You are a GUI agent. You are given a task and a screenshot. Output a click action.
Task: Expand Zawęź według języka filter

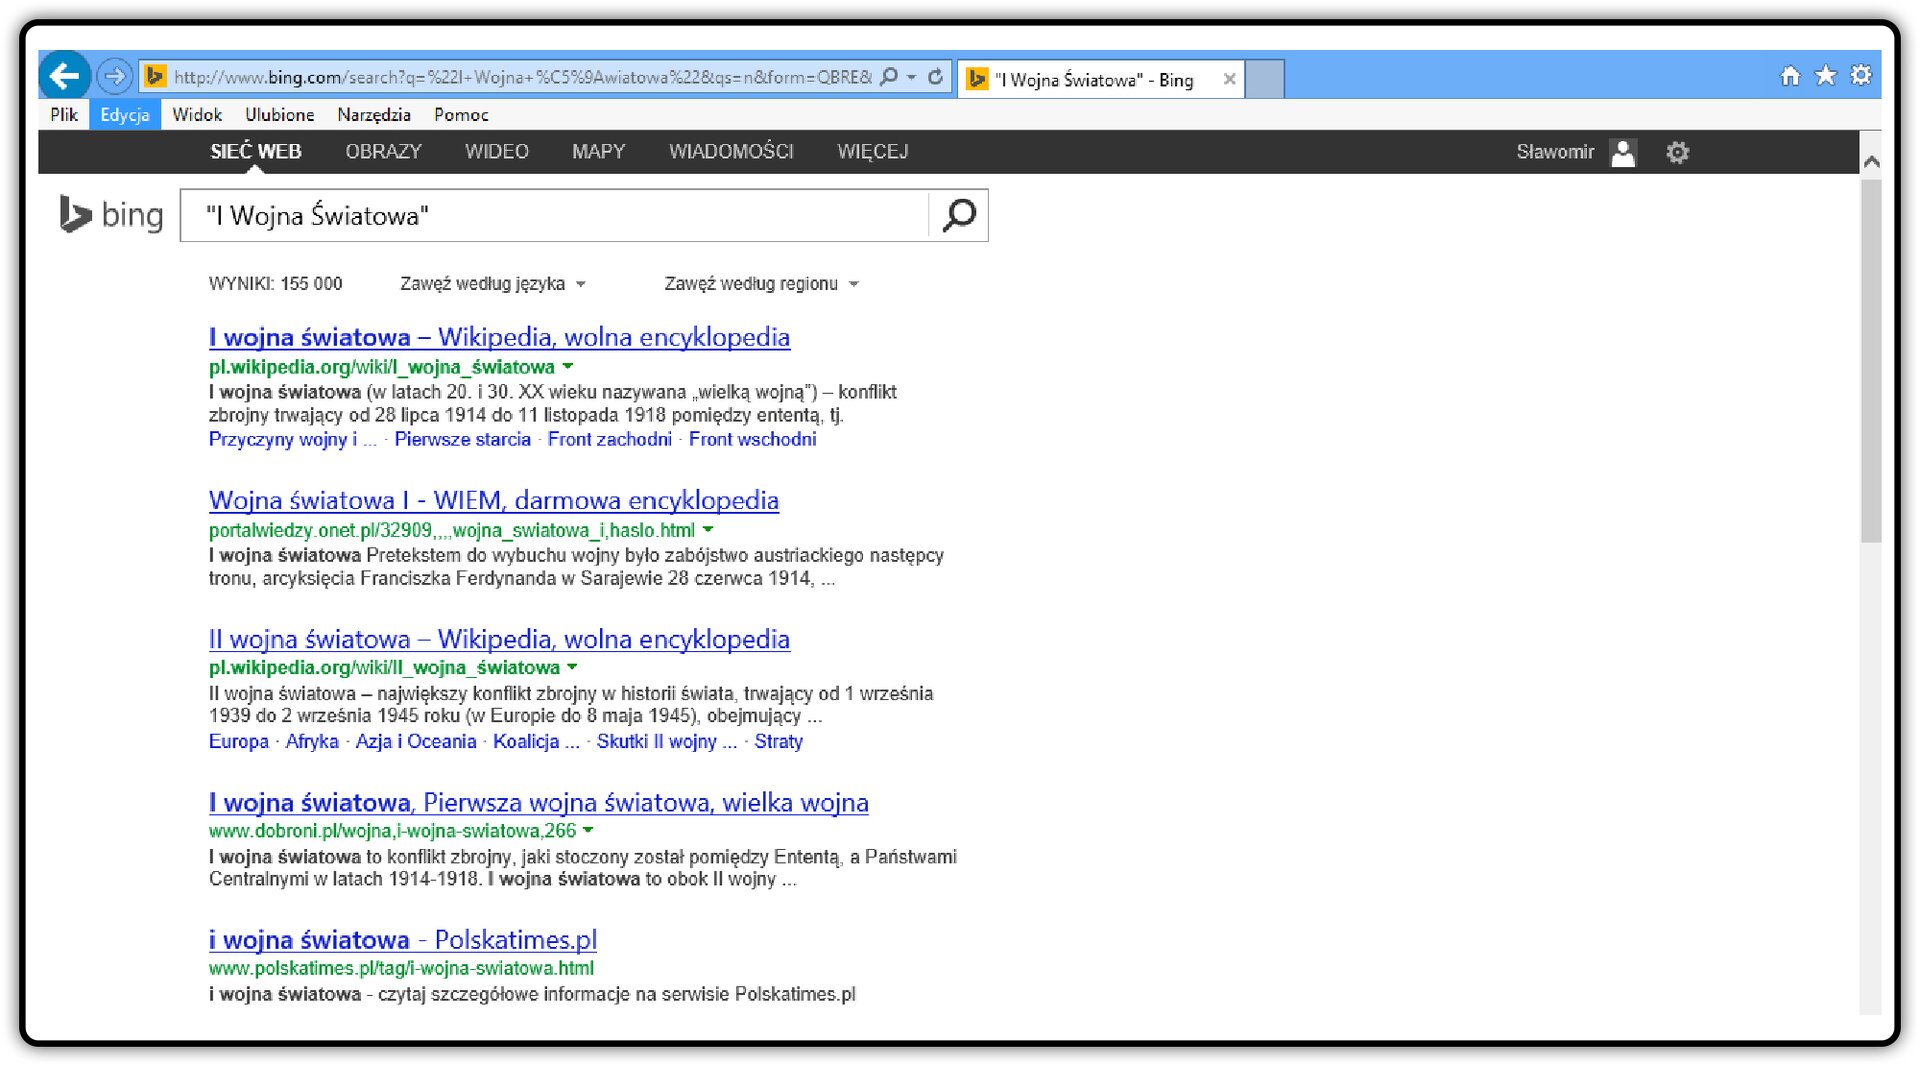click(493, 284)
